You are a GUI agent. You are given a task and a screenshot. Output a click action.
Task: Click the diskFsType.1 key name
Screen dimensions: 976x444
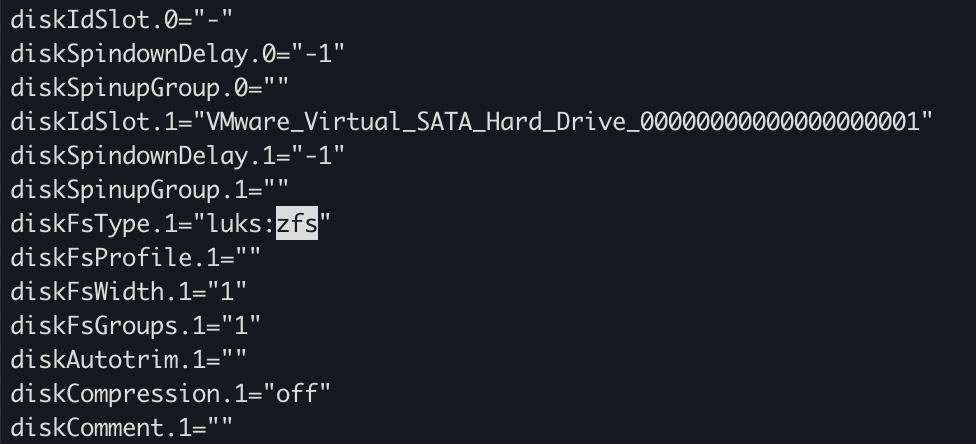94,223
